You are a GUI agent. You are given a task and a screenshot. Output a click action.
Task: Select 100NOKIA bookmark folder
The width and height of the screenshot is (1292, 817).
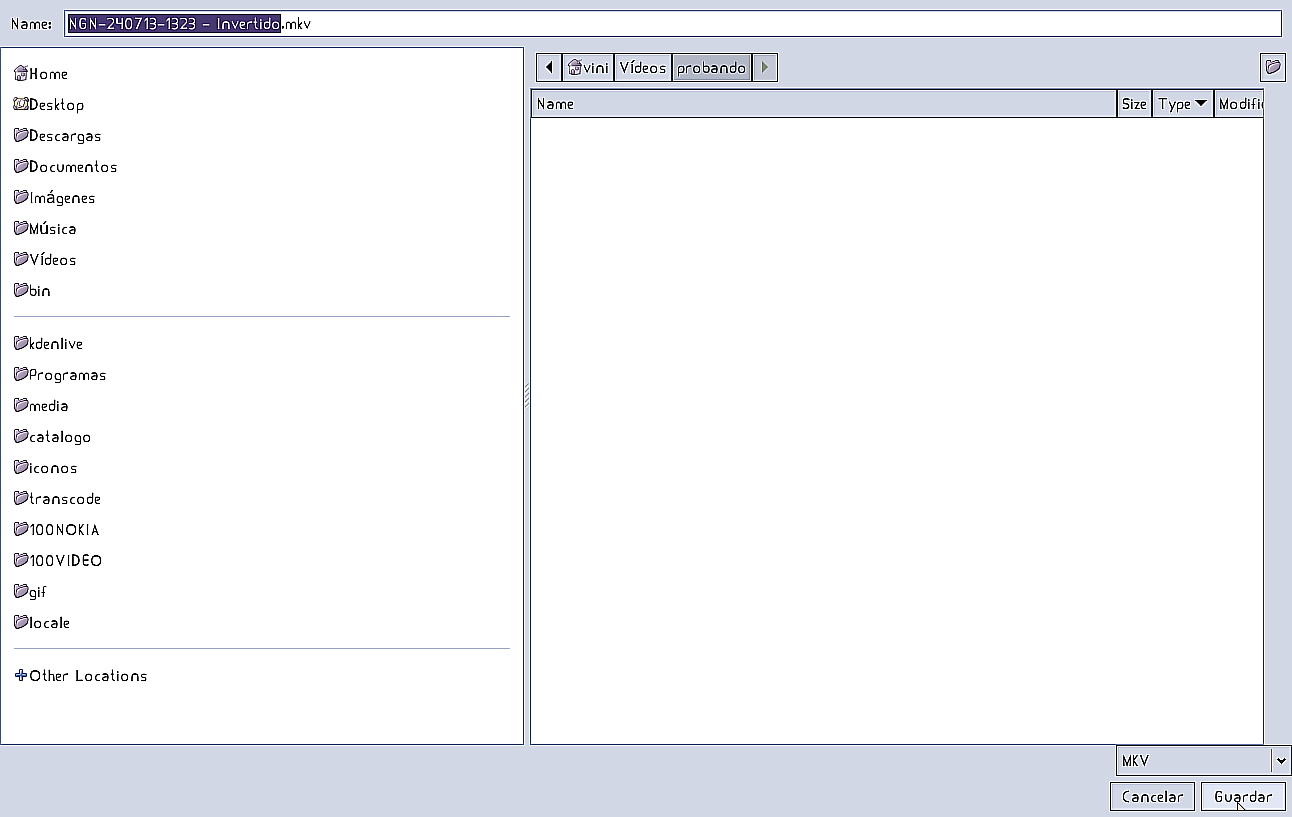64,530
